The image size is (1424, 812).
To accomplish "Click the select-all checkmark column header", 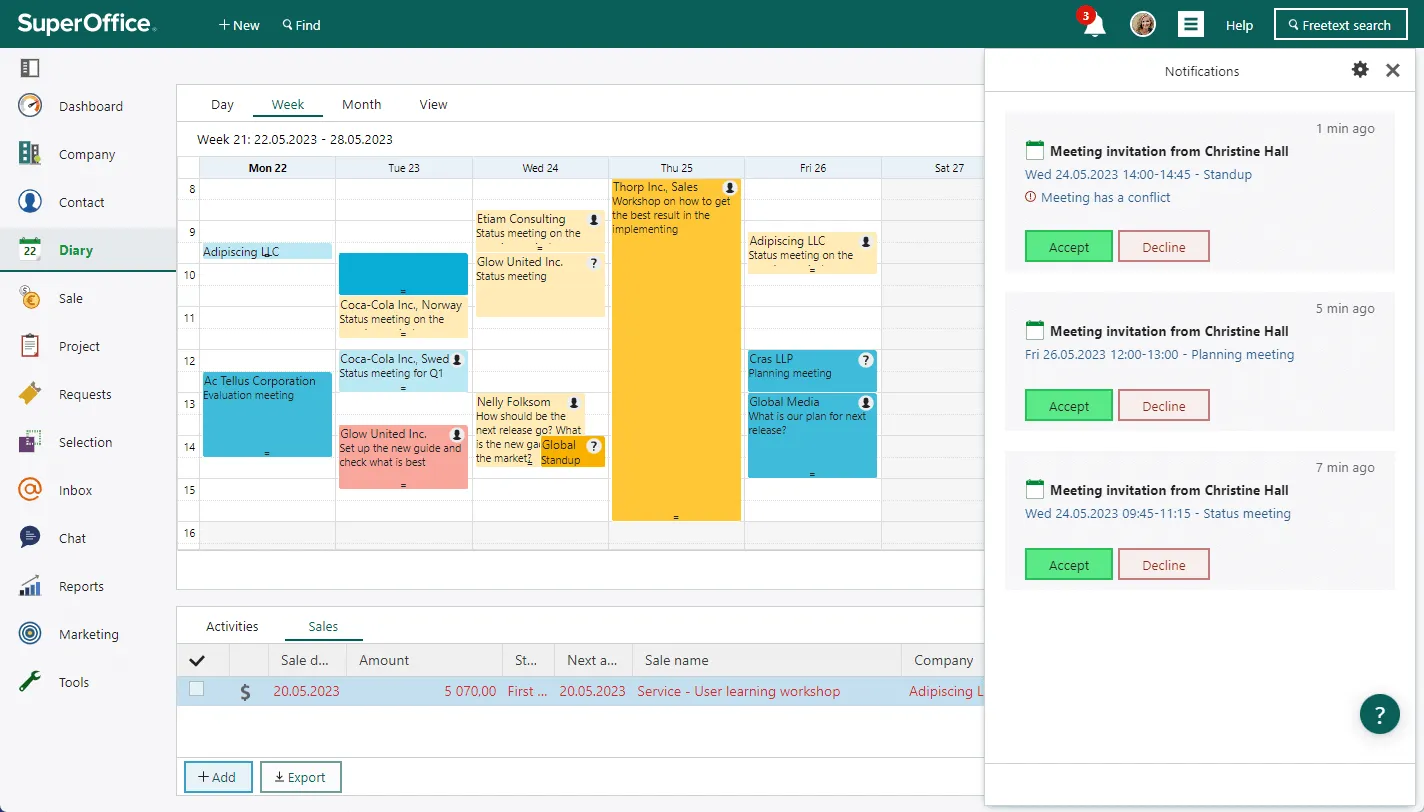I will (x=197, y=660).
